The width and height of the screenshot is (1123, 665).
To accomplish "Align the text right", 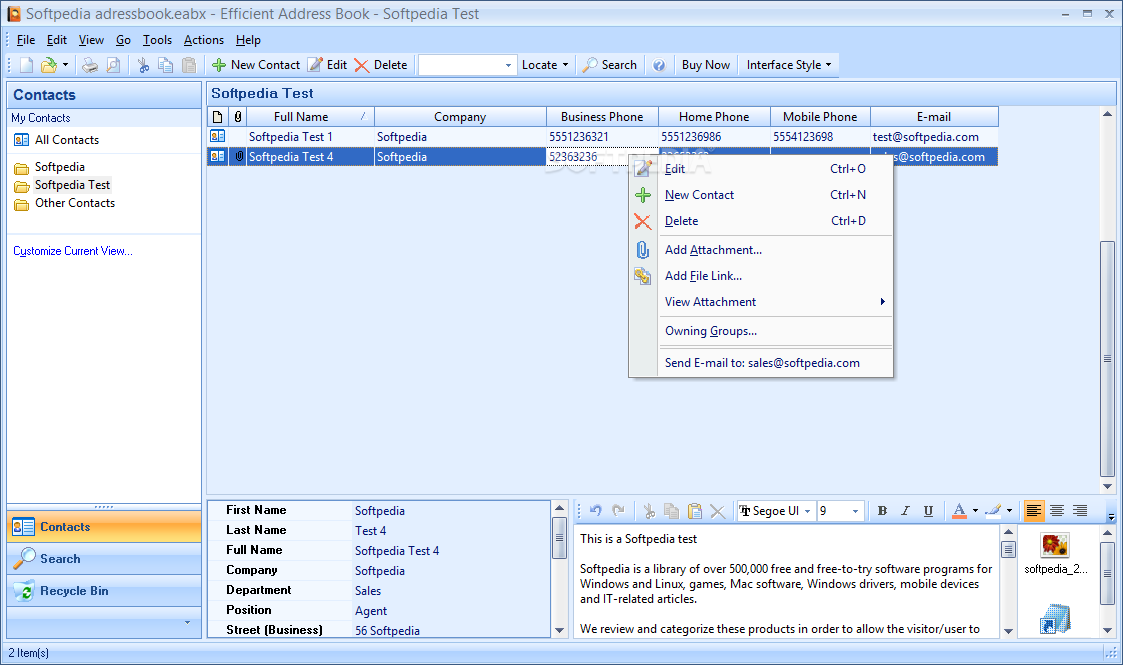I will (x=1080, y=510).
